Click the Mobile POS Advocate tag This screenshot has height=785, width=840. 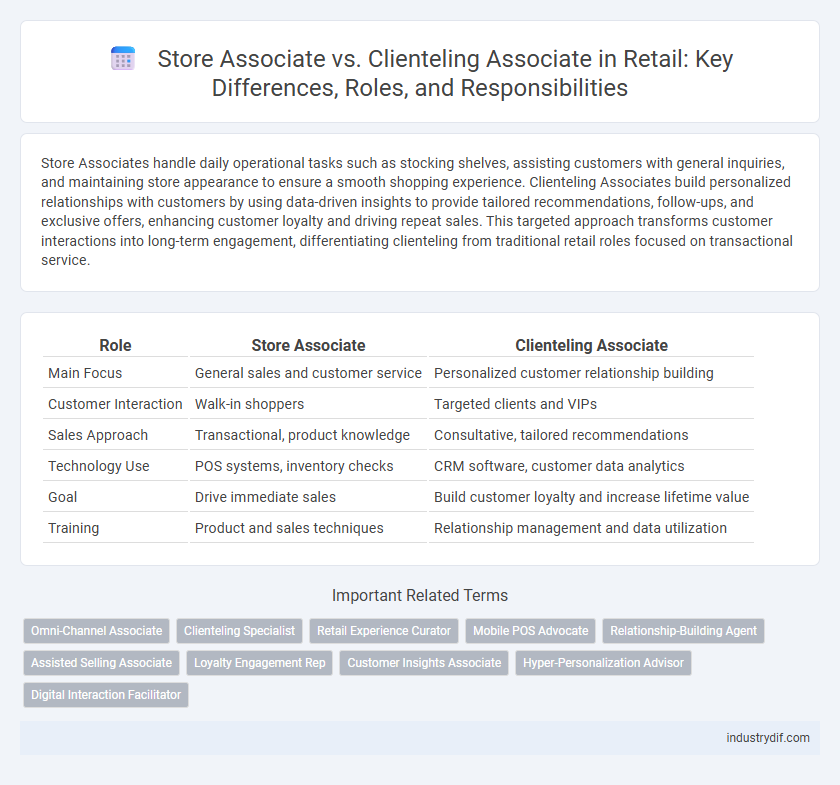pos(530,631)
